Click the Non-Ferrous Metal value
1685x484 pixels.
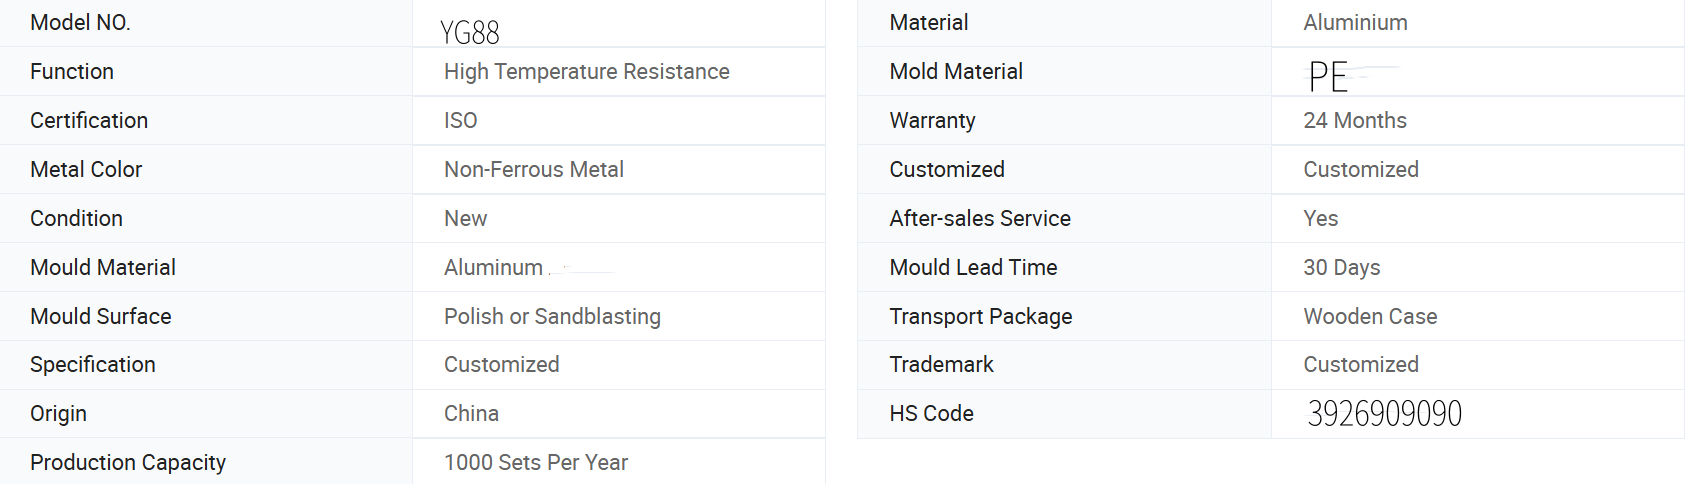pyautogui.click(x=534, y=170)
